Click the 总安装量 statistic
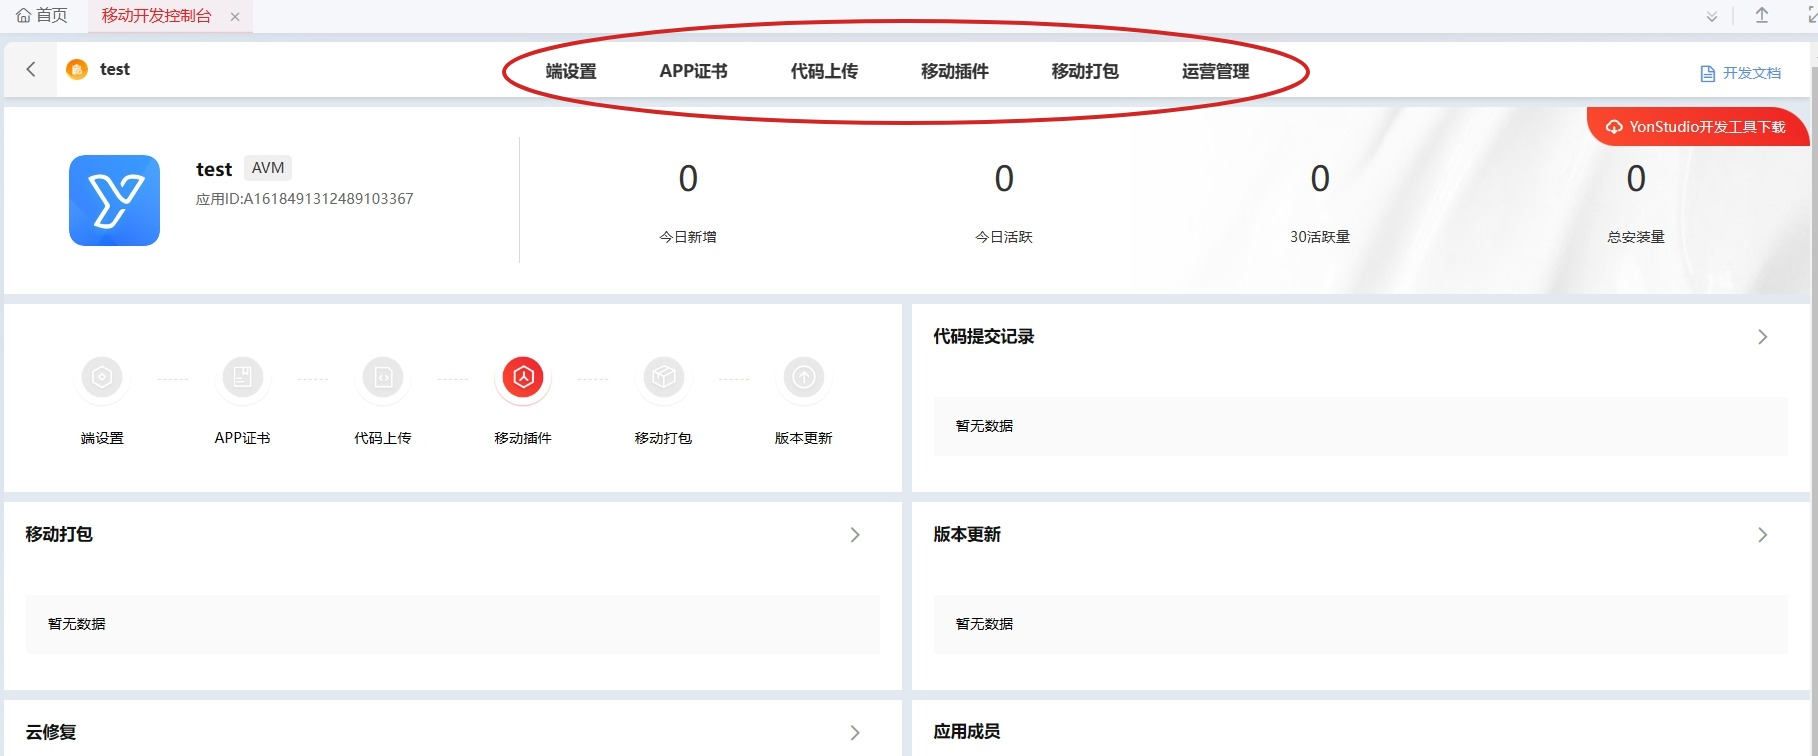1818x756 pixels. (1636, 205)
